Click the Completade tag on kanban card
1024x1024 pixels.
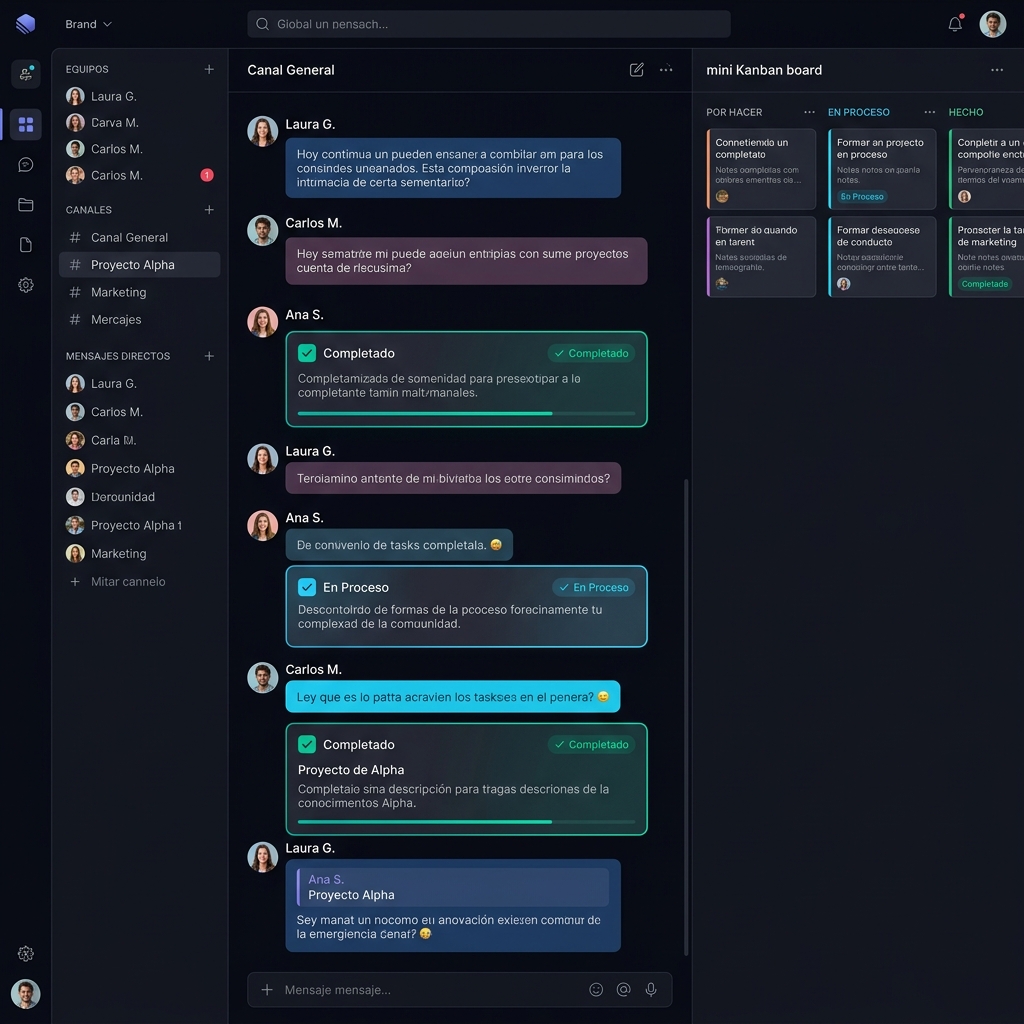(x=985, y=284)
